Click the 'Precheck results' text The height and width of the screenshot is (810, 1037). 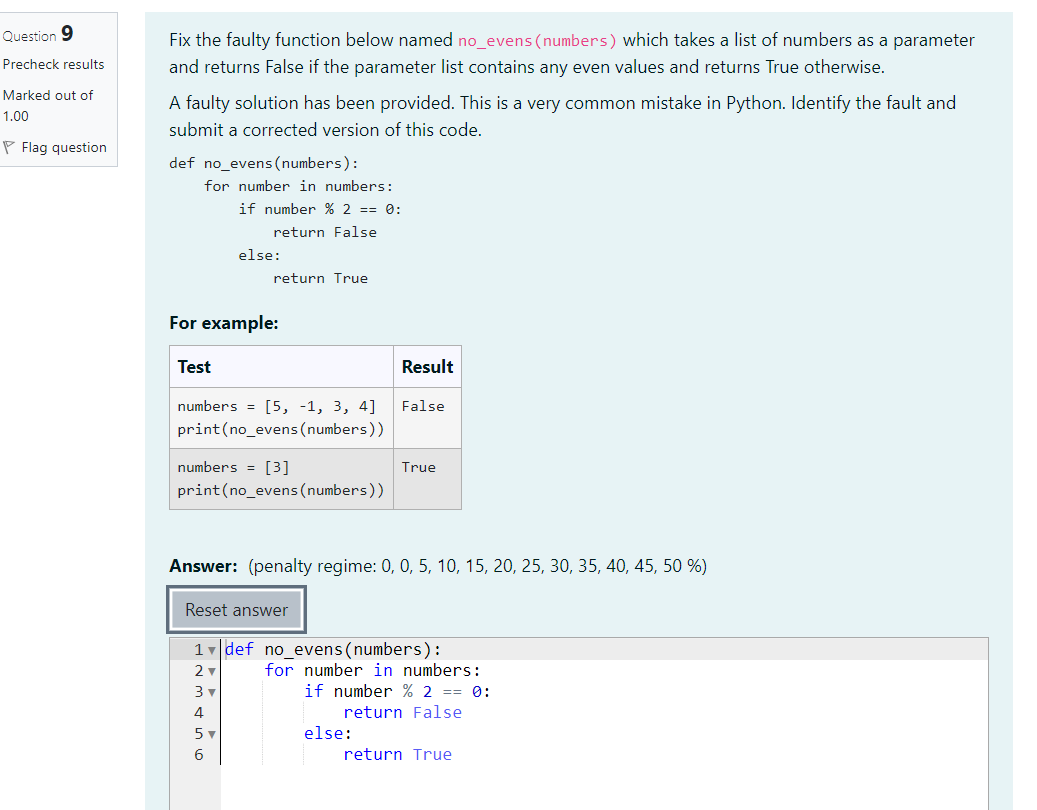click(54, 65)
